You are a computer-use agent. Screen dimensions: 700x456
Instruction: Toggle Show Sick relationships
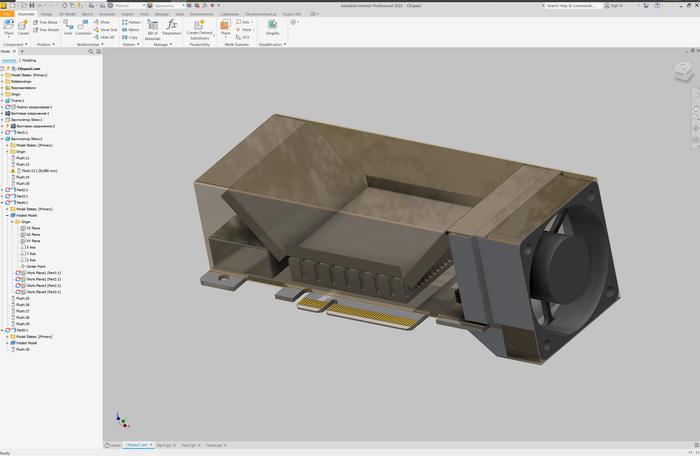(106, 29)
